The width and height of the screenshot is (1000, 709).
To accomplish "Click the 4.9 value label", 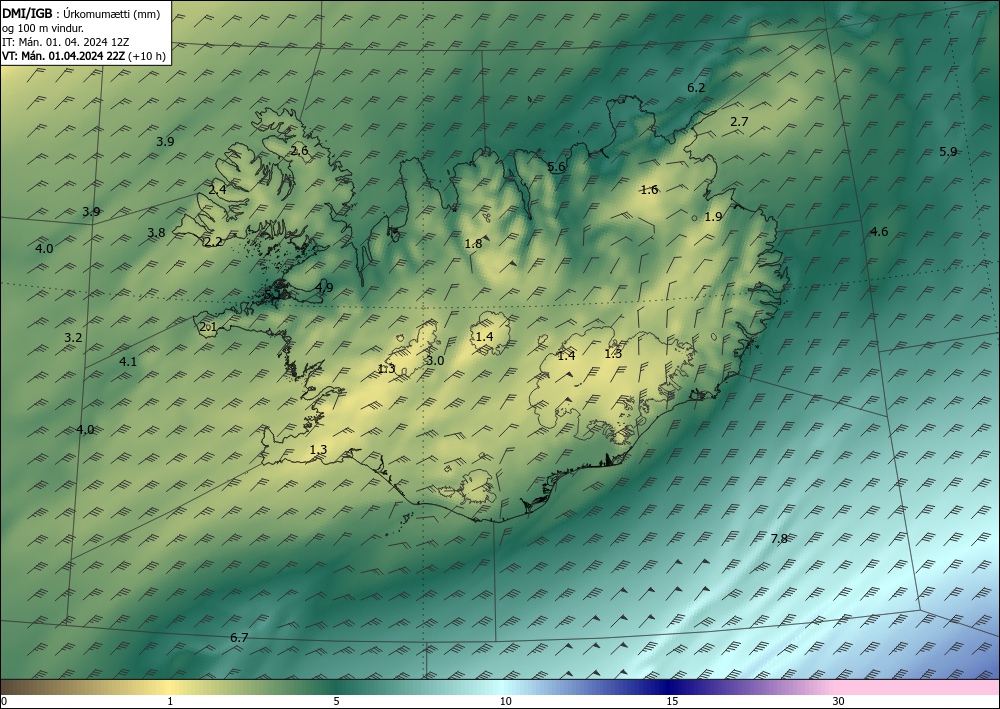I will 324,288.
